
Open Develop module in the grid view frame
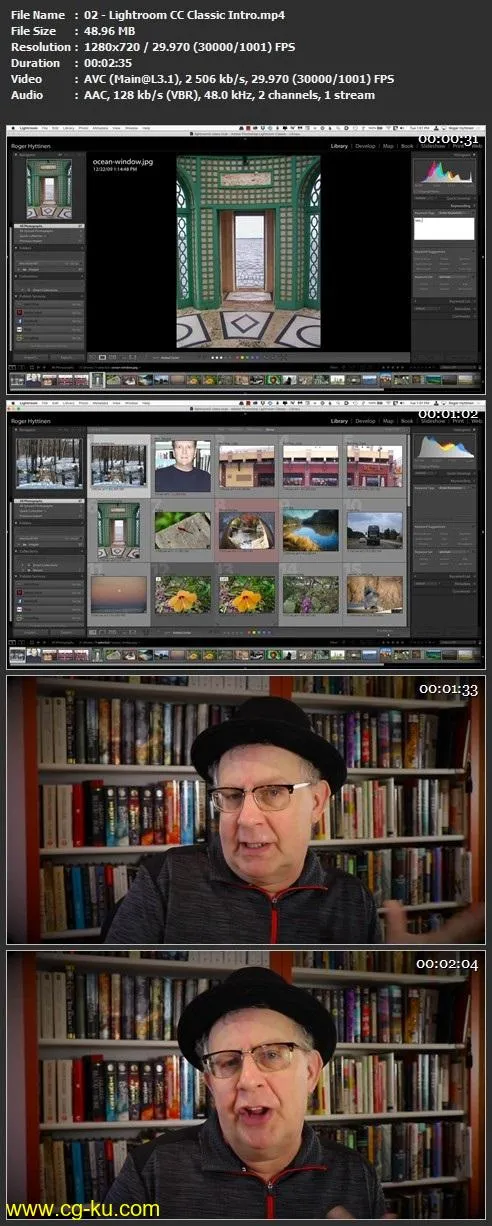pyautogui.click(x=365, y=421)
